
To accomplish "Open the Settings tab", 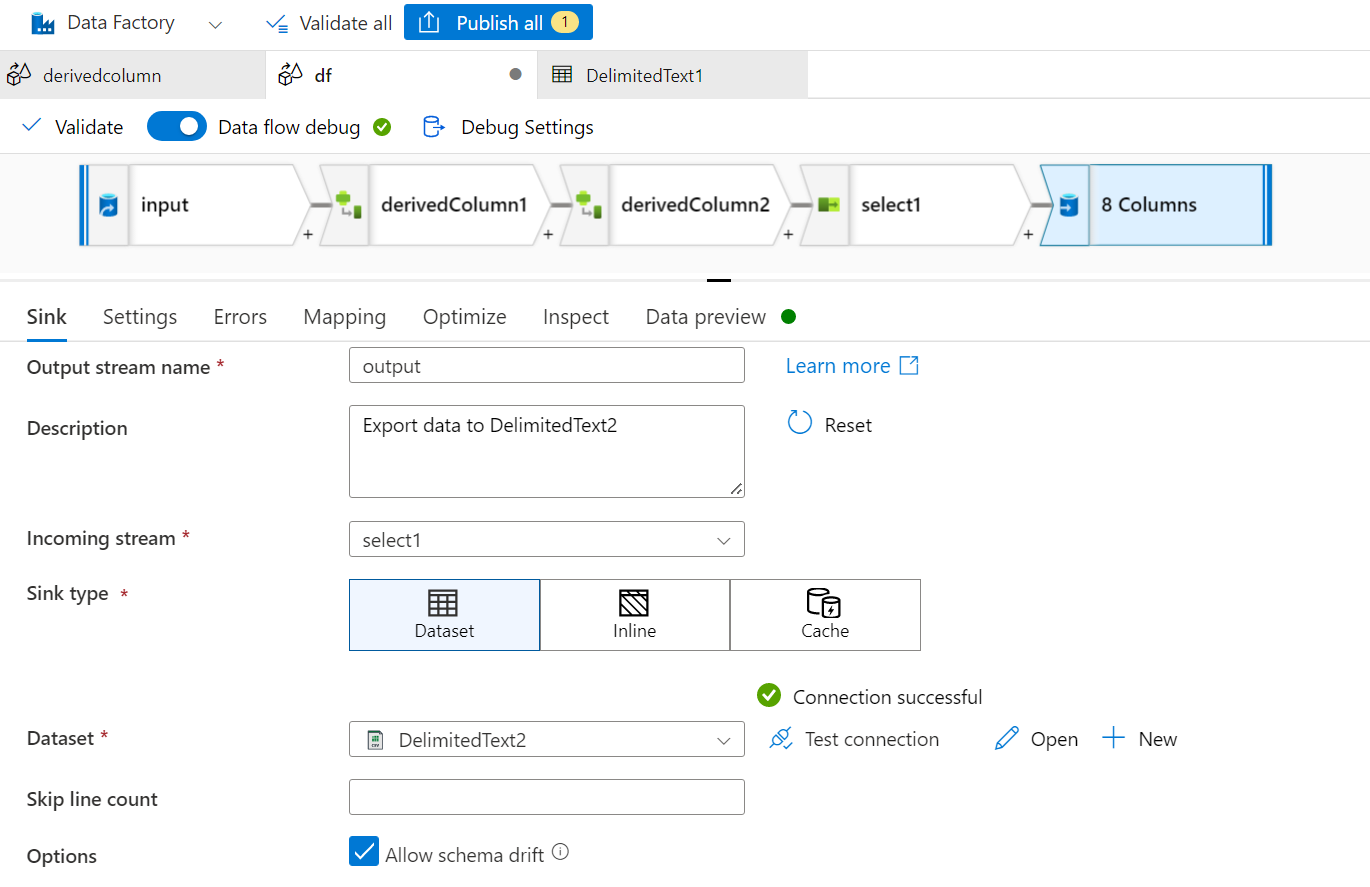I will pos(140,317).
